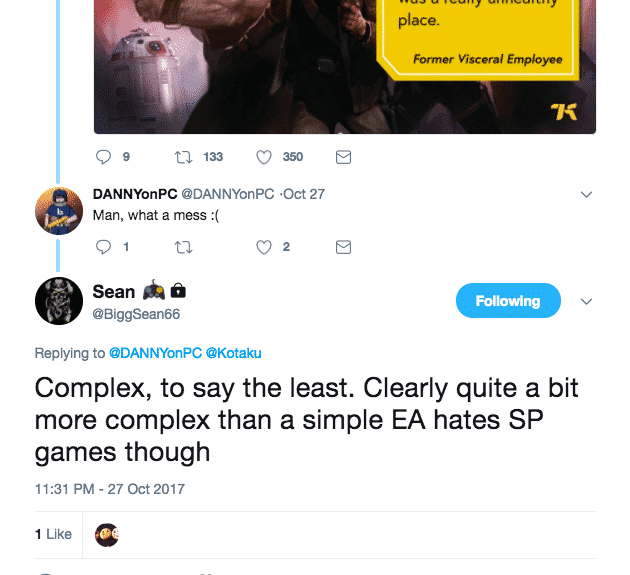Send Kotaku tweet via direct message
This screenshot has height=575, width=630.
pos(343,157)
